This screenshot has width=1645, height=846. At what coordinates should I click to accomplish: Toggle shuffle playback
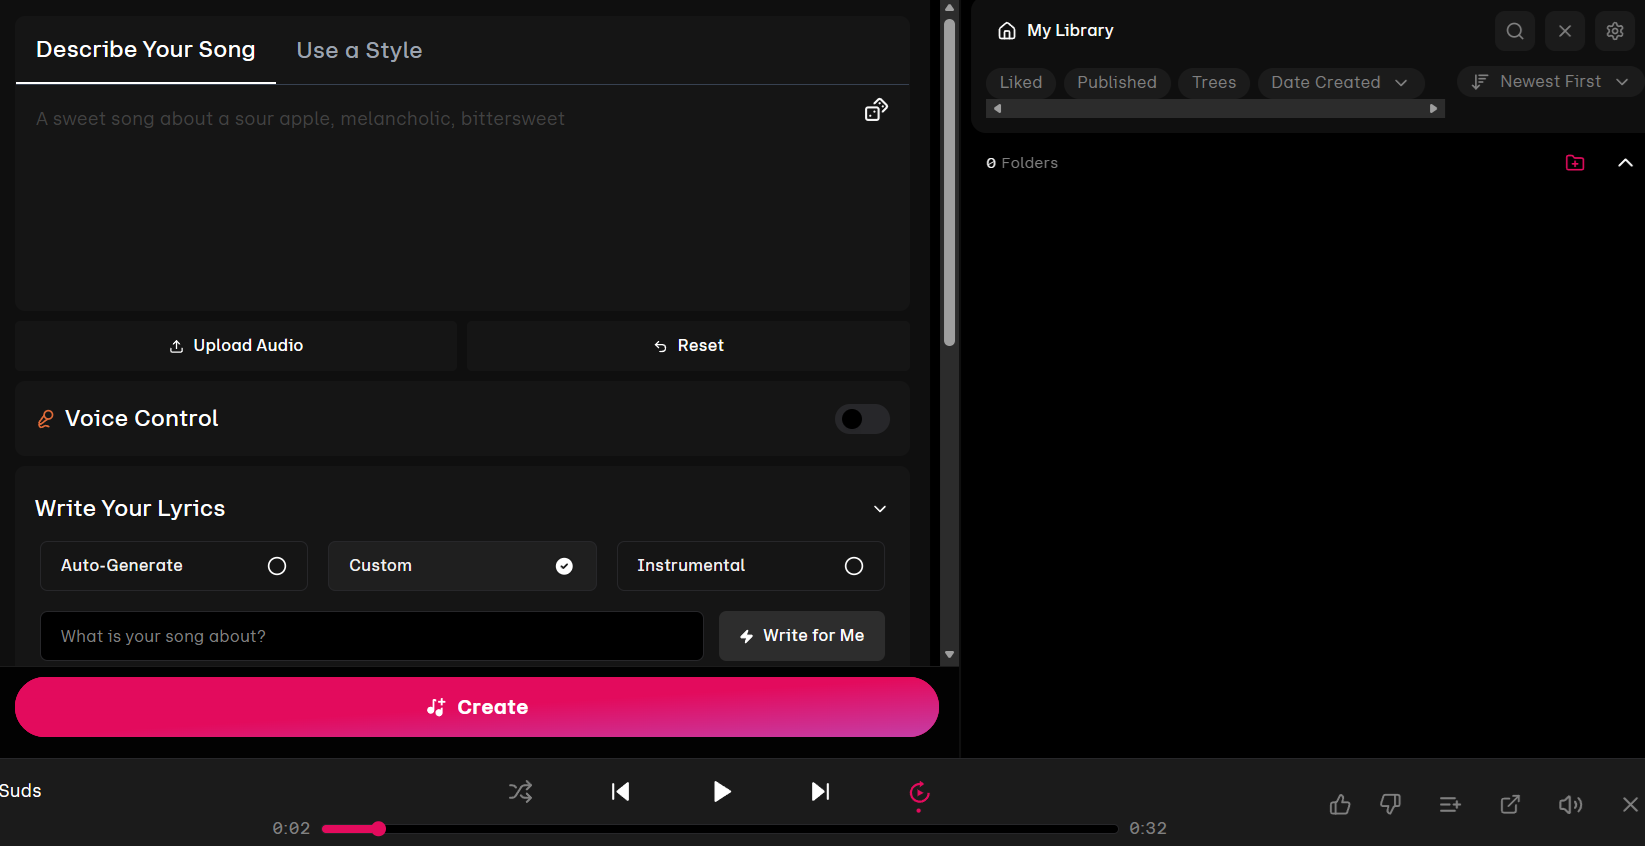coord(521,792)
